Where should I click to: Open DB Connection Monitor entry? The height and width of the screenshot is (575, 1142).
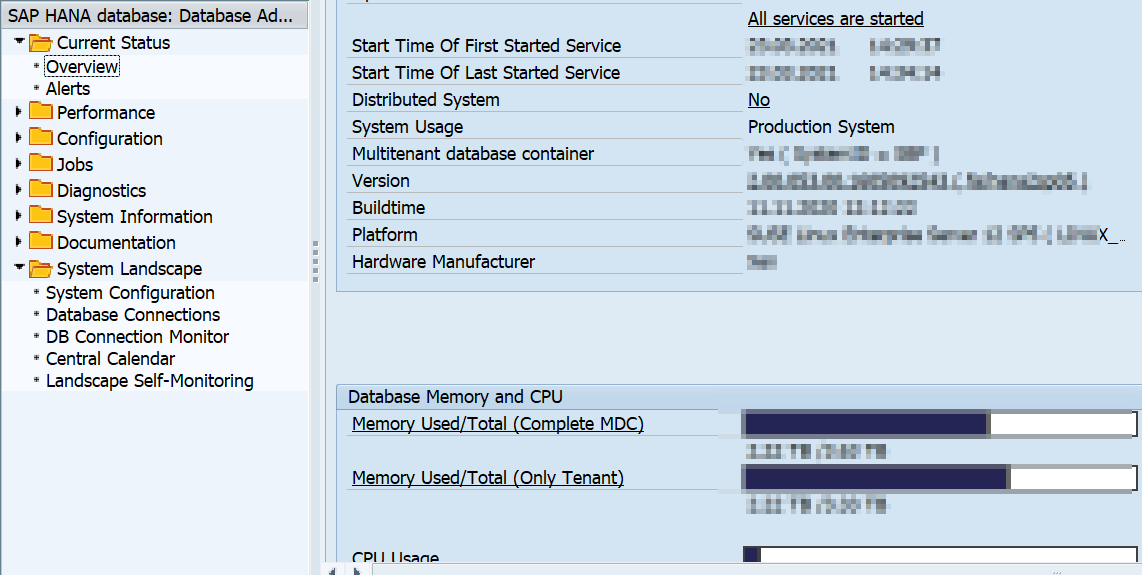[x=137, y=337]
